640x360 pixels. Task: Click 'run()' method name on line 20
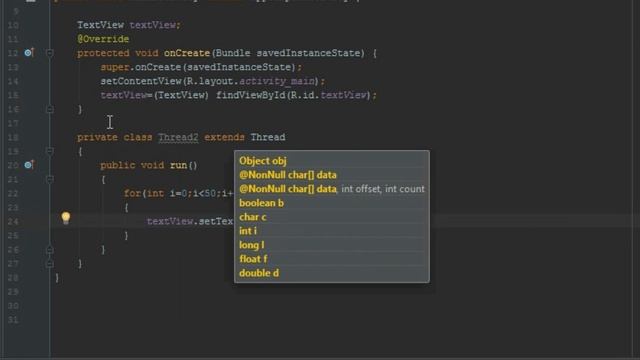click(184, 165)
